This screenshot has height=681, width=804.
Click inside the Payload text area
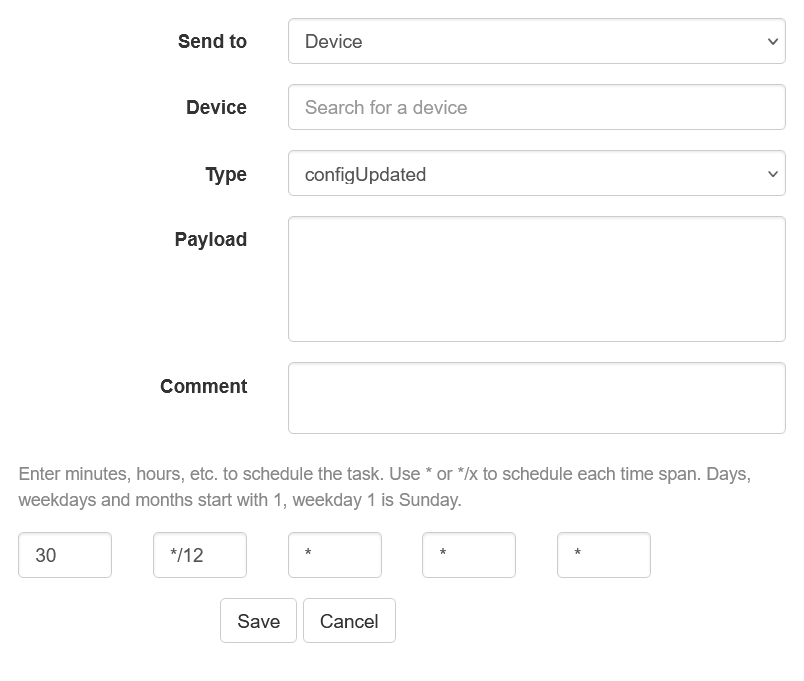click(x=536, y=279)
